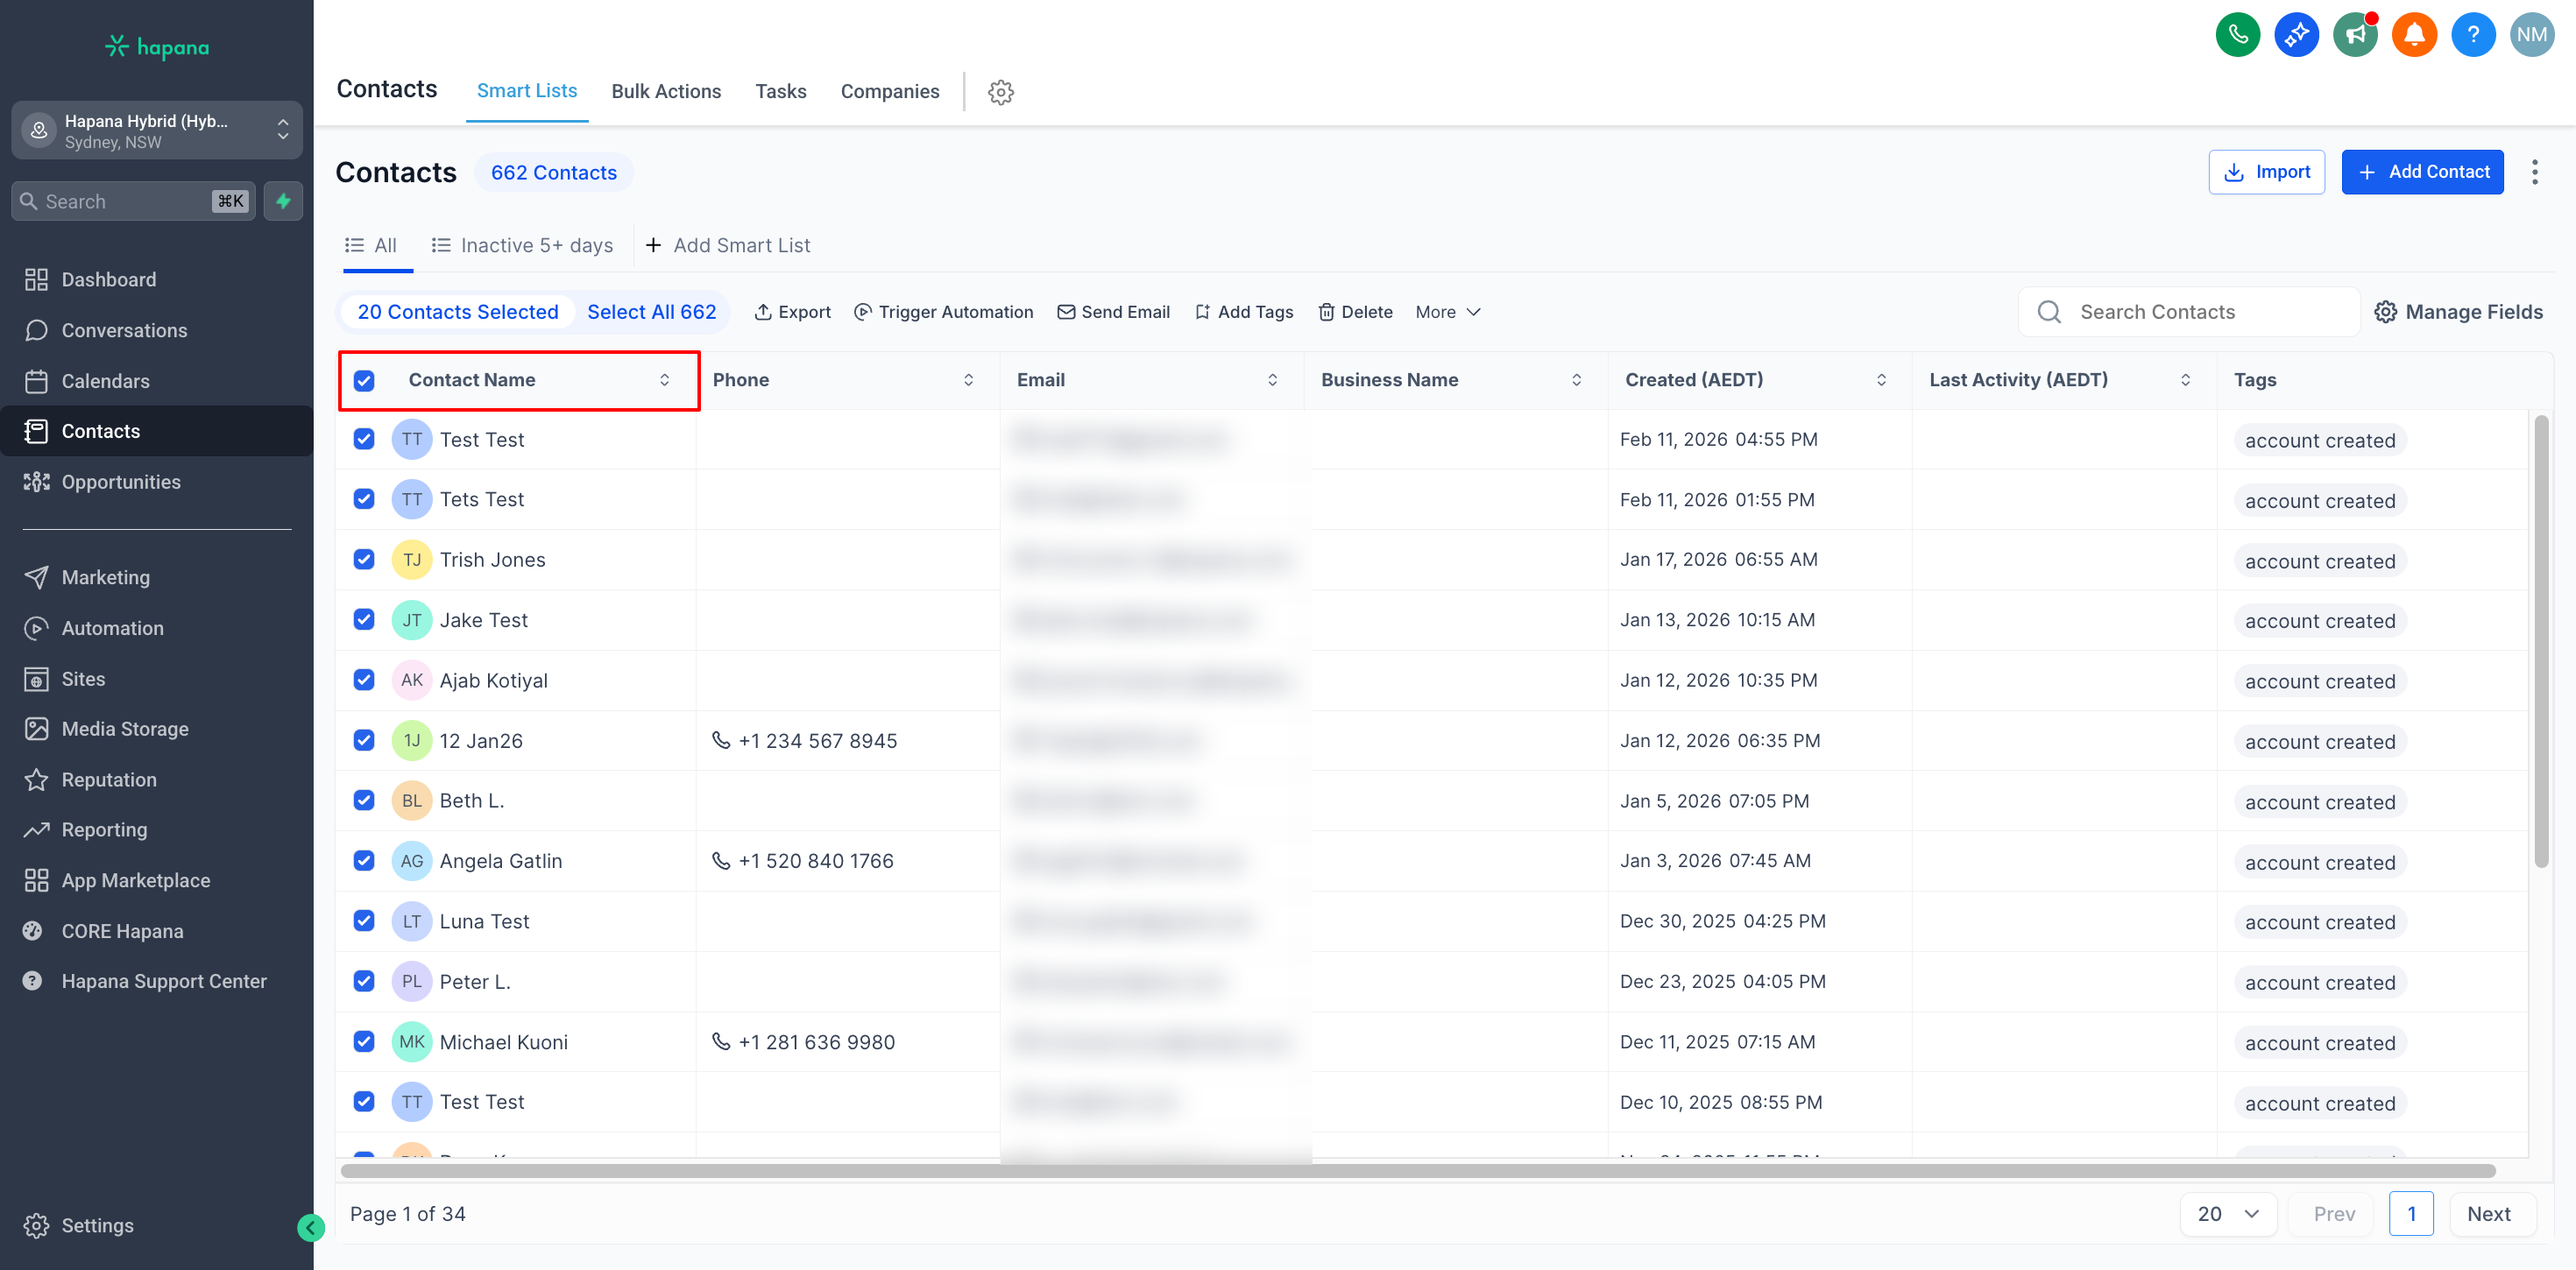
Task: Expand the More actions dropdown
Action: point(1447,312)
